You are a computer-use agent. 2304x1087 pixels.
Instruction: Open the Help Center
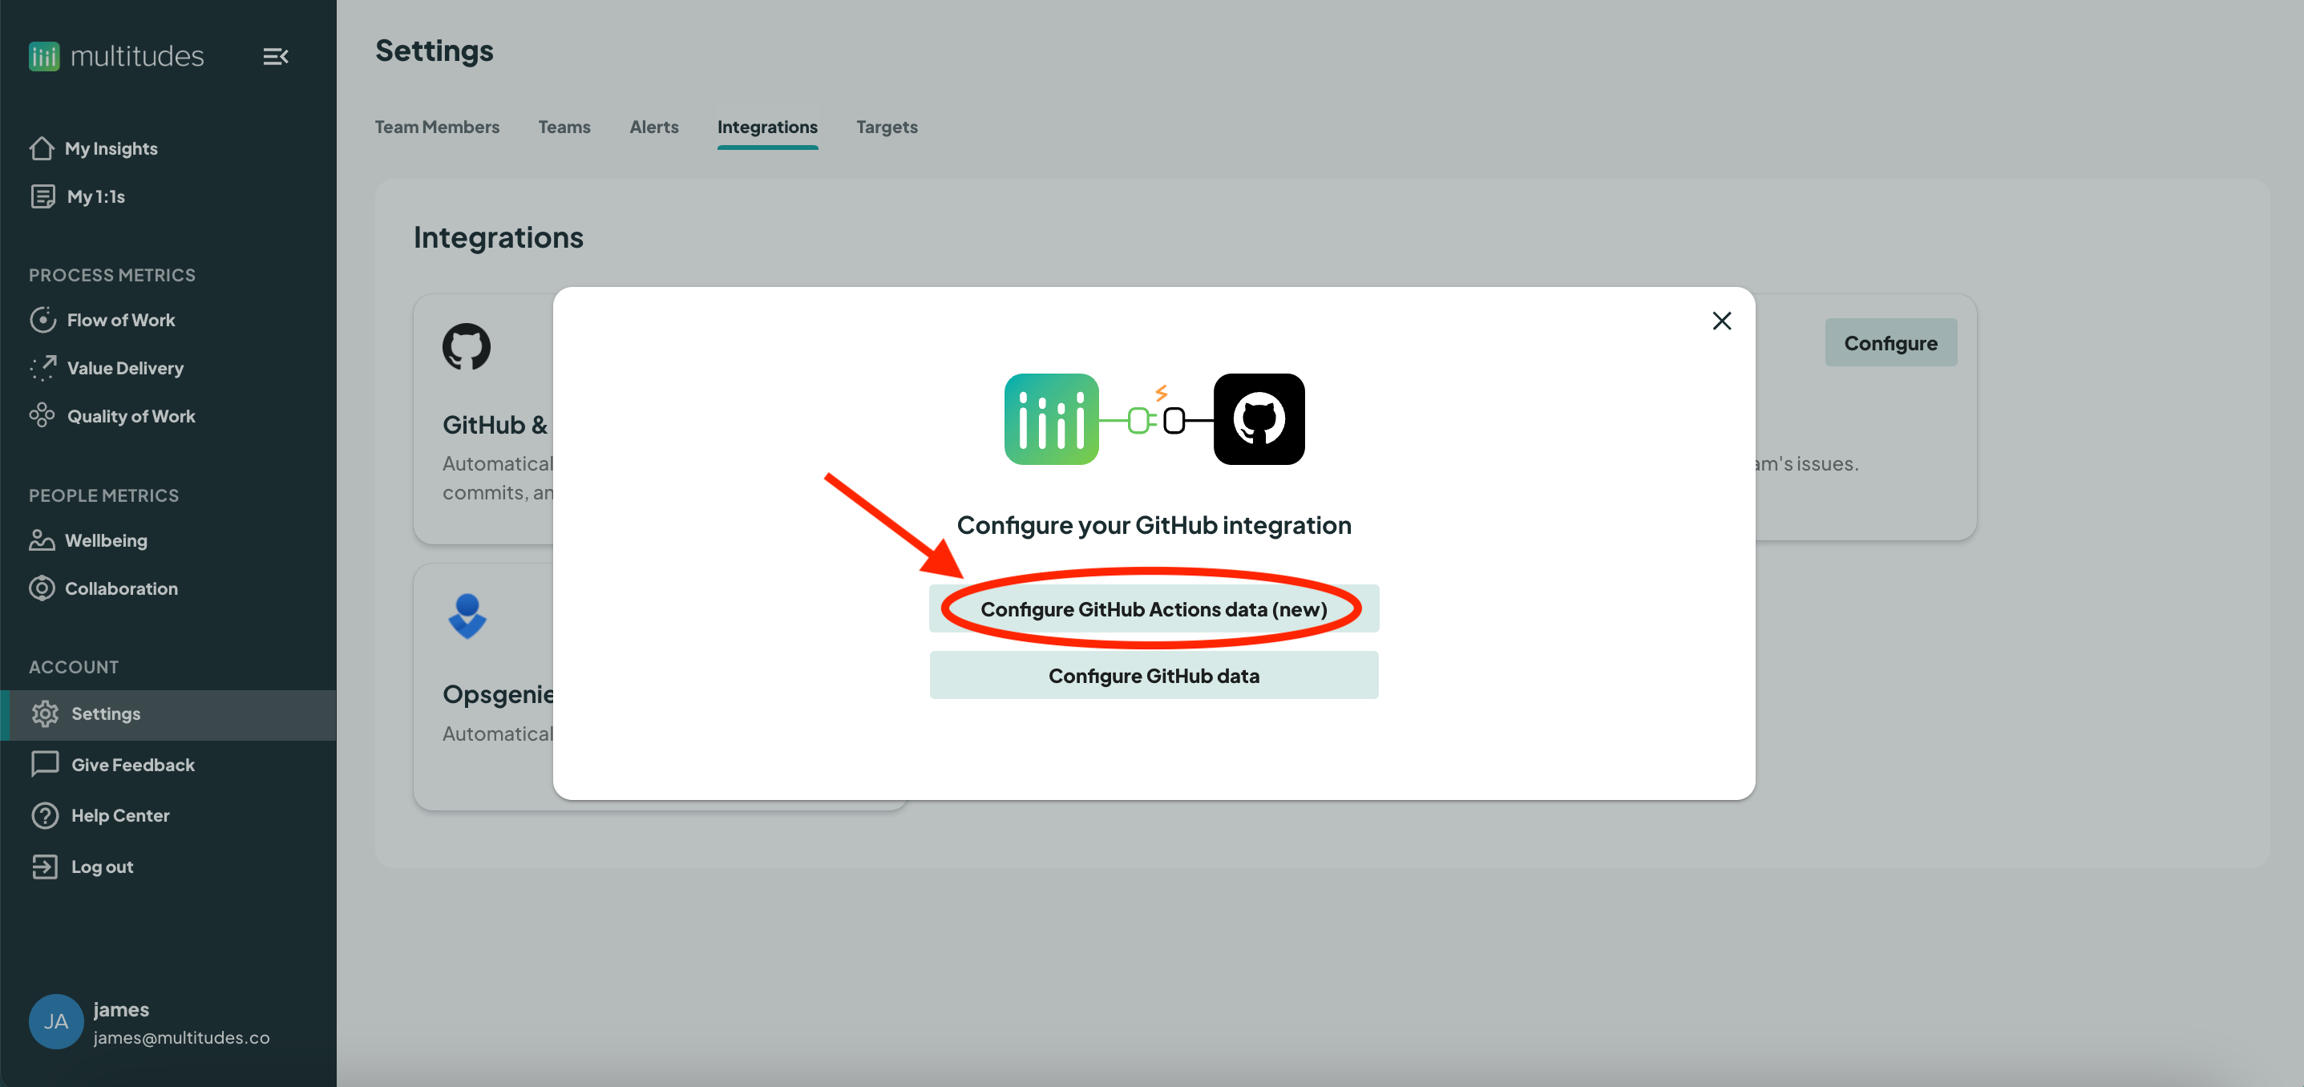point(119,815)
